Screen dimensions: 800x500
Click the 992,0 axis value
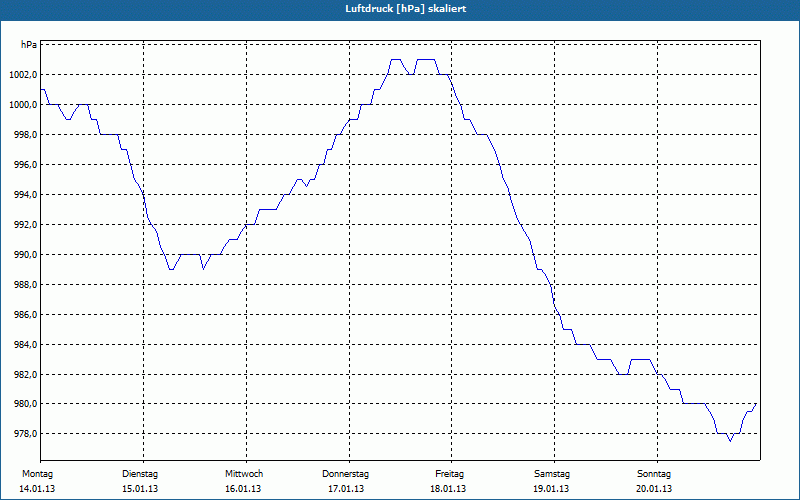[25, 225]
